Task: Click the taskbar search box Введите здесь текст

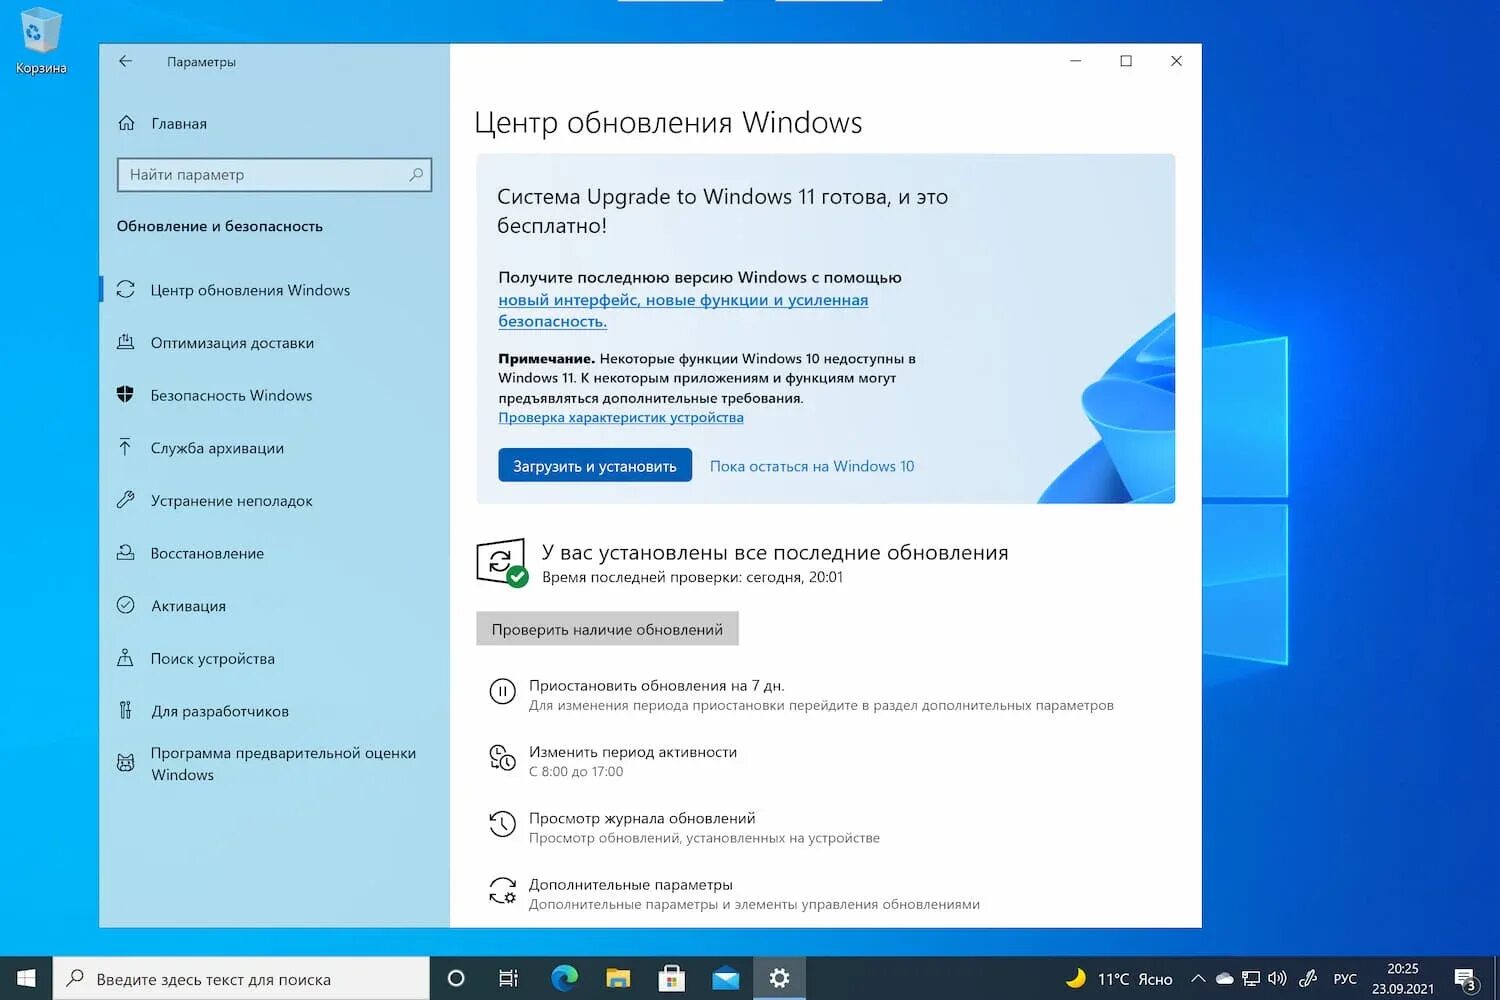Action: [241, 978]
